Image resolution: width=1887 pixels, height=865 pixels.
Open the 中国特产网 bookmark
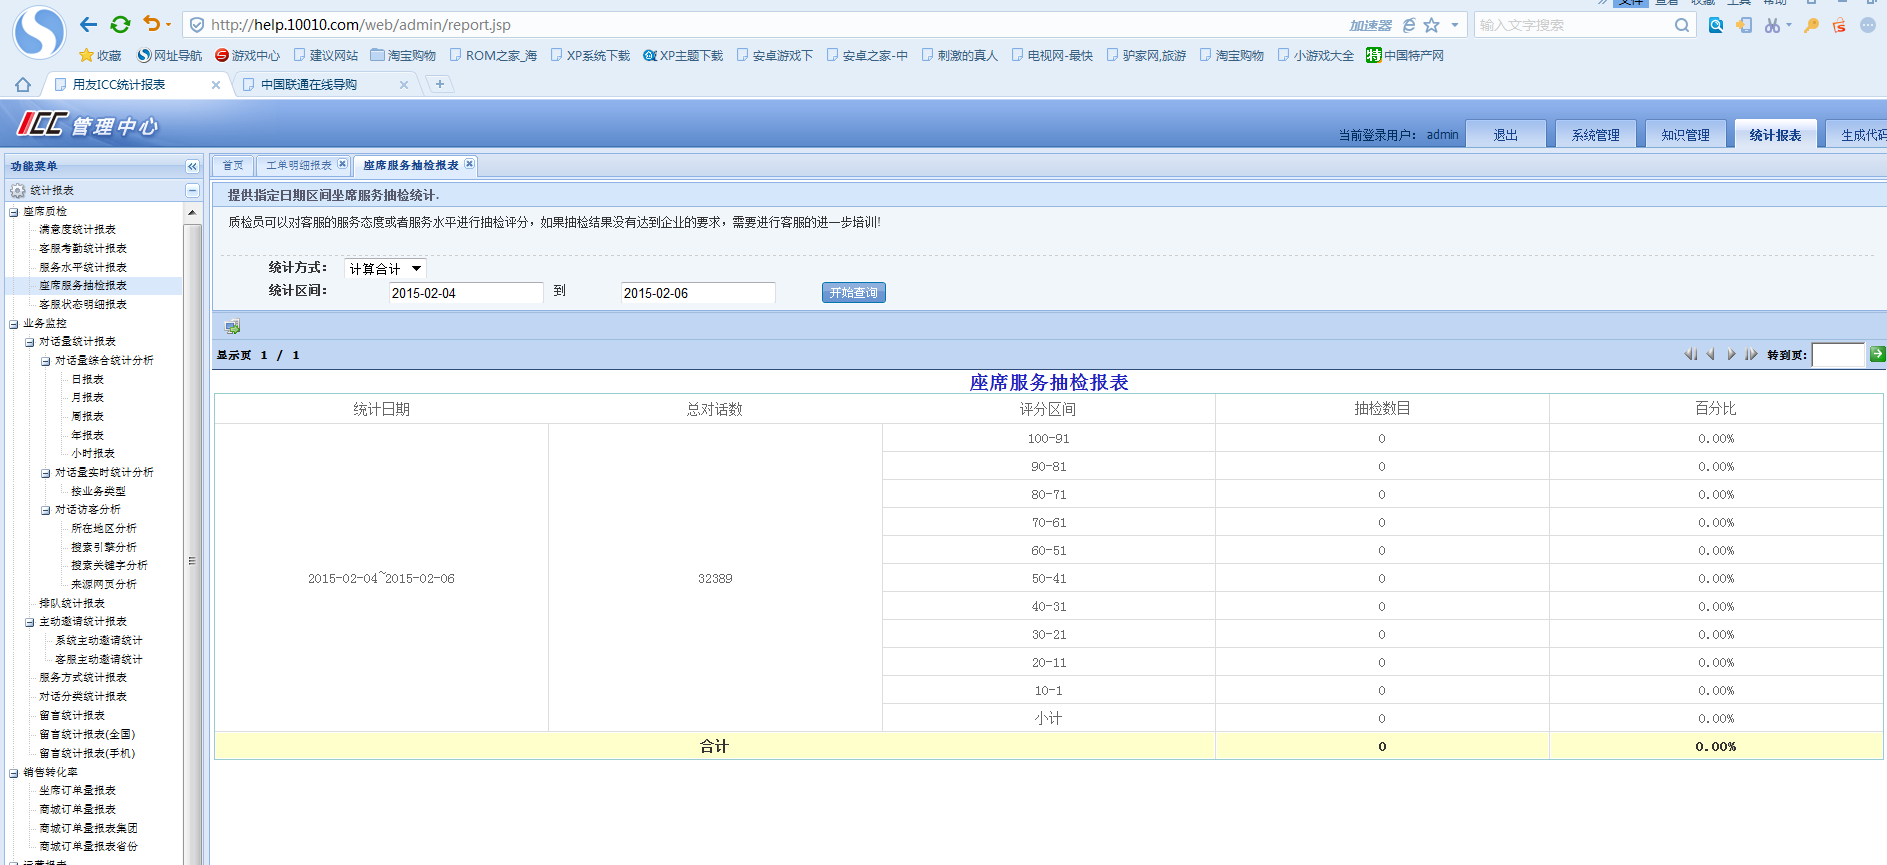[x=1405, y=55]
